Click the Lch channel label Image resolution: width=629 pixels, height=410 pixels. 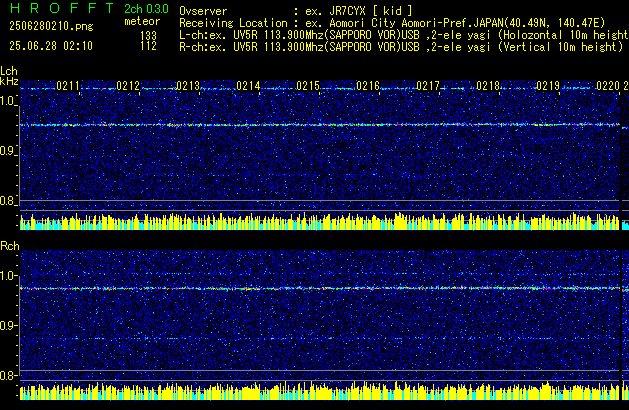point(9,71)
